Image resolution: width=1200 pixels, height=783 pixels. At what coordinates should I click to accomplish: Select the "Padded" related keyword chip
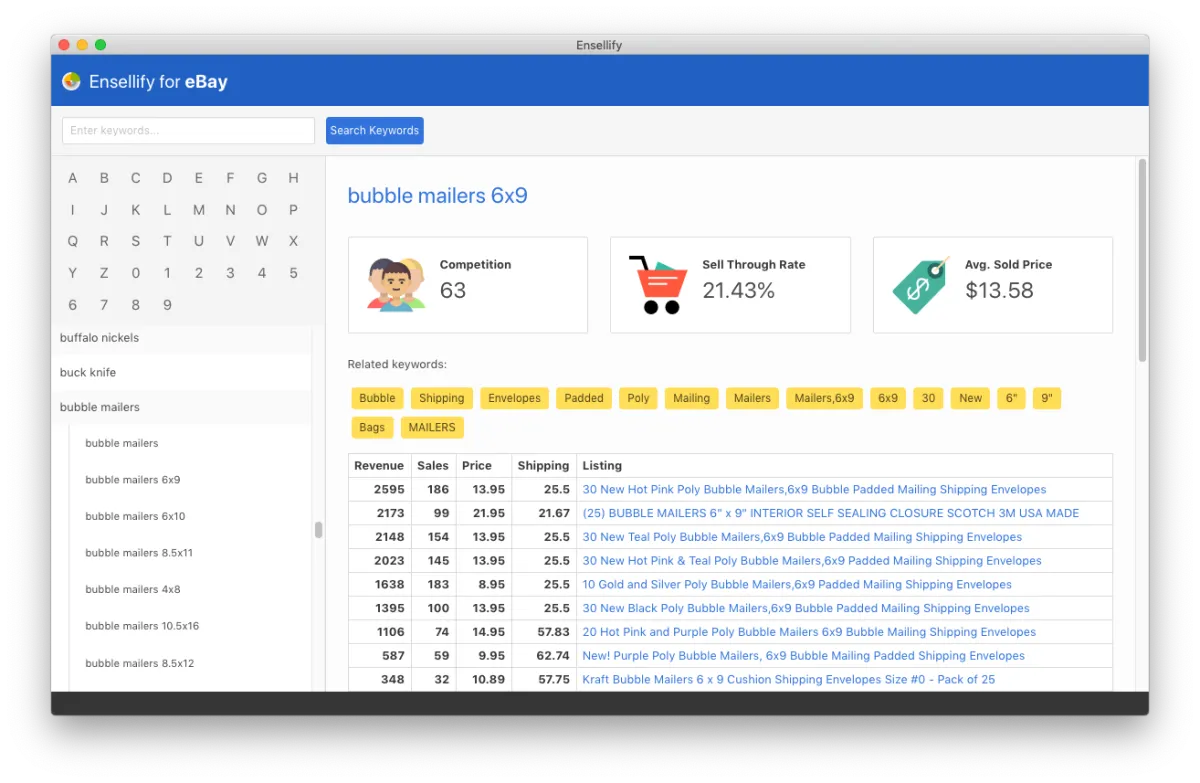tap(583, 398)
